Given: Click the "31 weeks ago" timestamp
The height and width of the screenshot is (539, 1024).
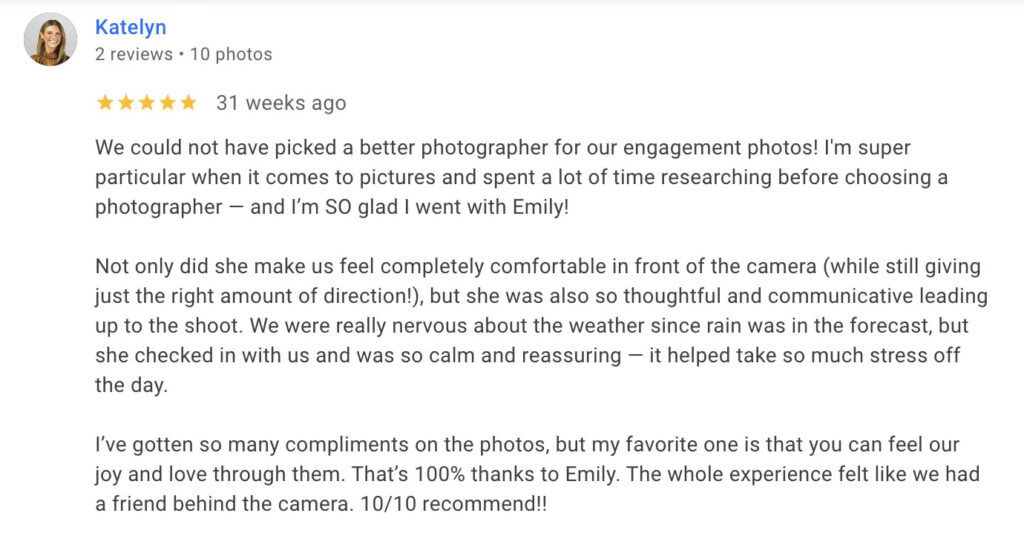Looking at the screenshot, I should [281, 102].
